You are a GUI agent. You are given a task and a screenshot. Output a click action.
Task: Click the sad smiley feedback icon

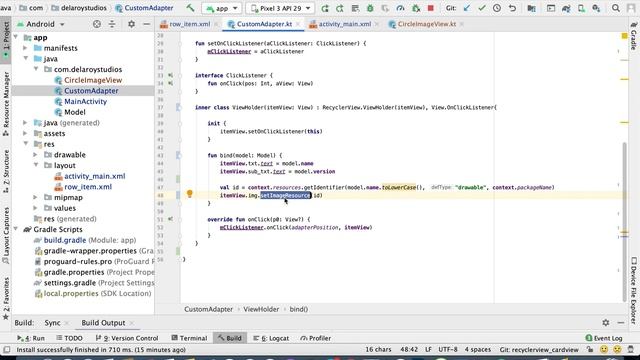pos(617,350)
